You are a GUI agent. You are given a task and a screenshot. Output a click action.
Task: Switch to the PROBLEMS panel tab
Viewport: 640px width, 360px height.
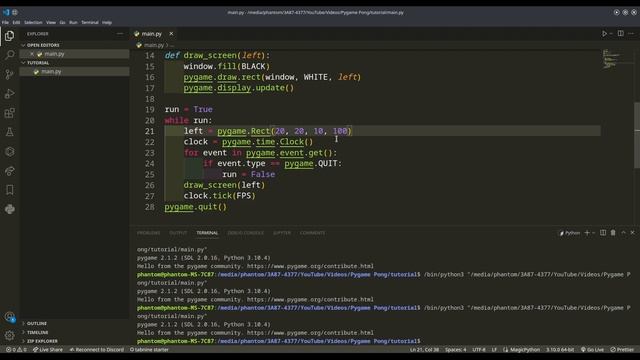(149, 233)
